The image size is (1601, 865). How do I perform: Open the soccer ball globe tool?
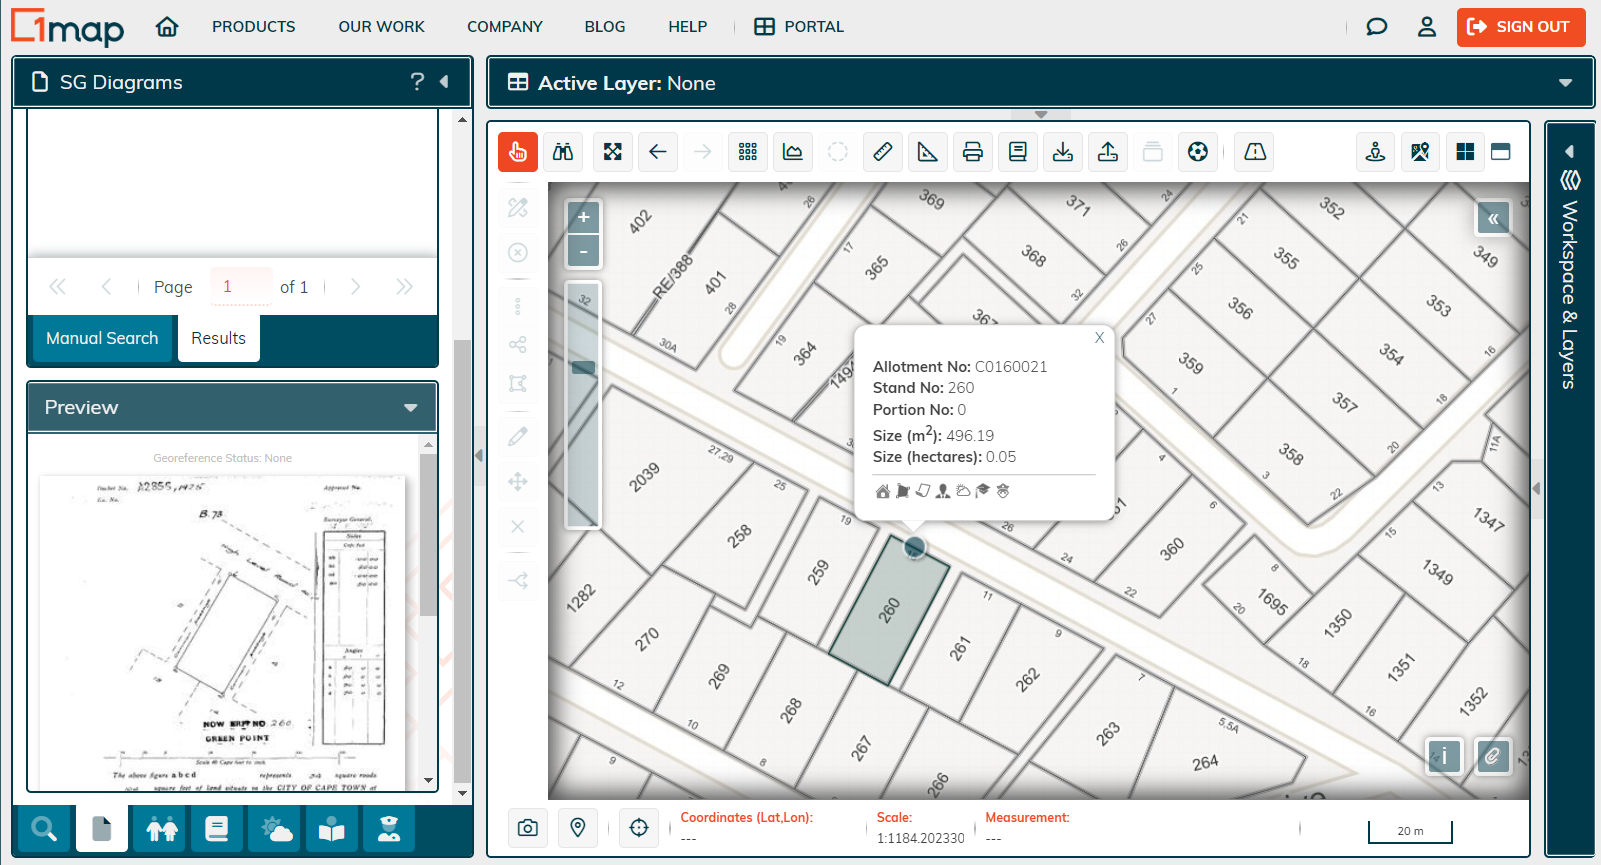(1198, 152)
